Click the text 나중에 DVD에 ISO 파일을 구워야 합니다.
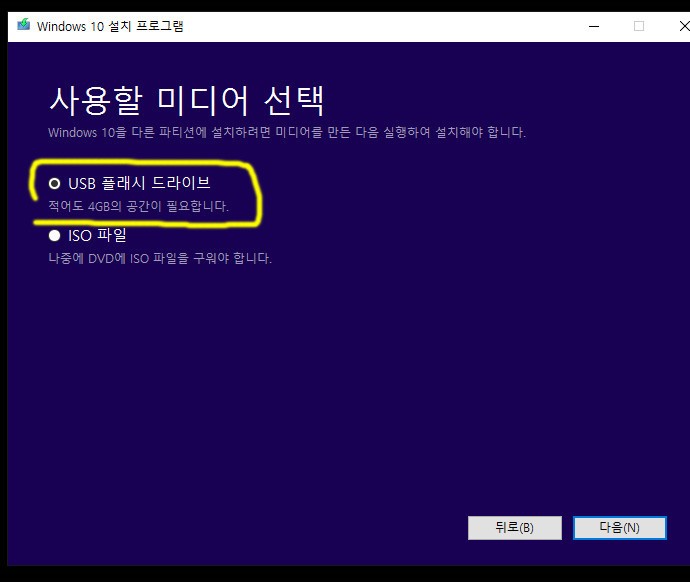The width and height of the screenshot is (690, 582). tap(160, 258)
